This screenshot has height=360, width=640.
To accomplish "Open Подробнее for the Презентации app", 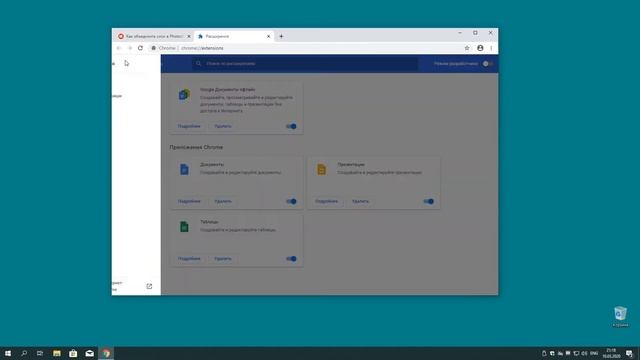I will [327, 202].
